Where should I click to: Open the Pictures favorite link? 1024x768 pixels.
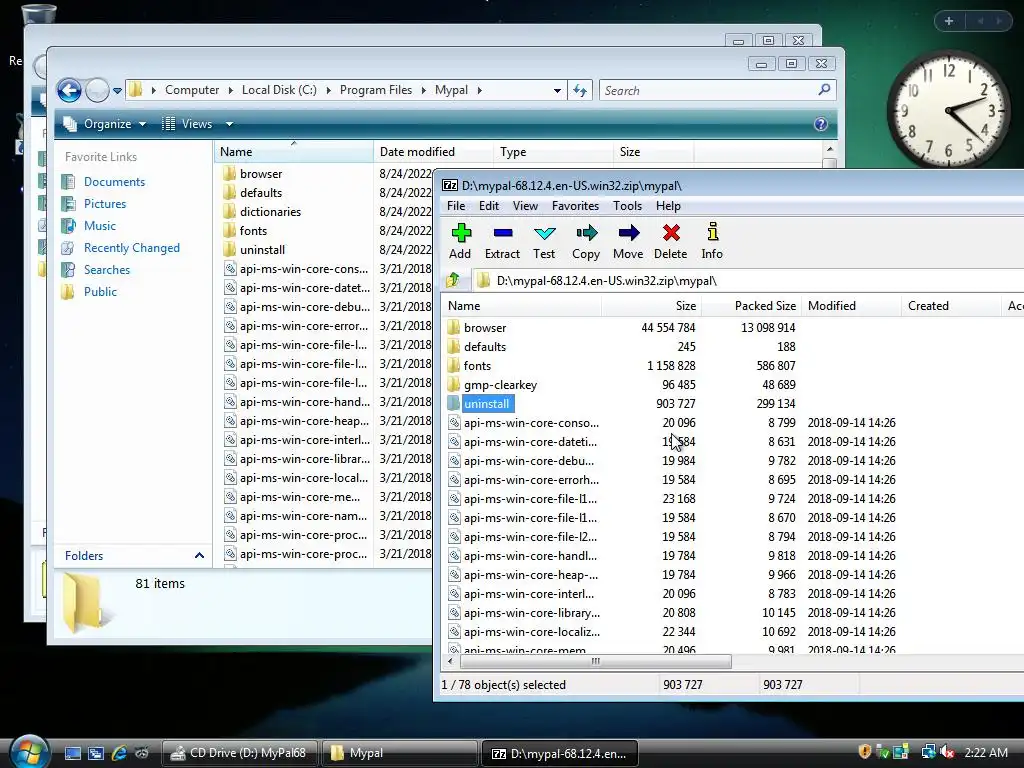[104, 204]
